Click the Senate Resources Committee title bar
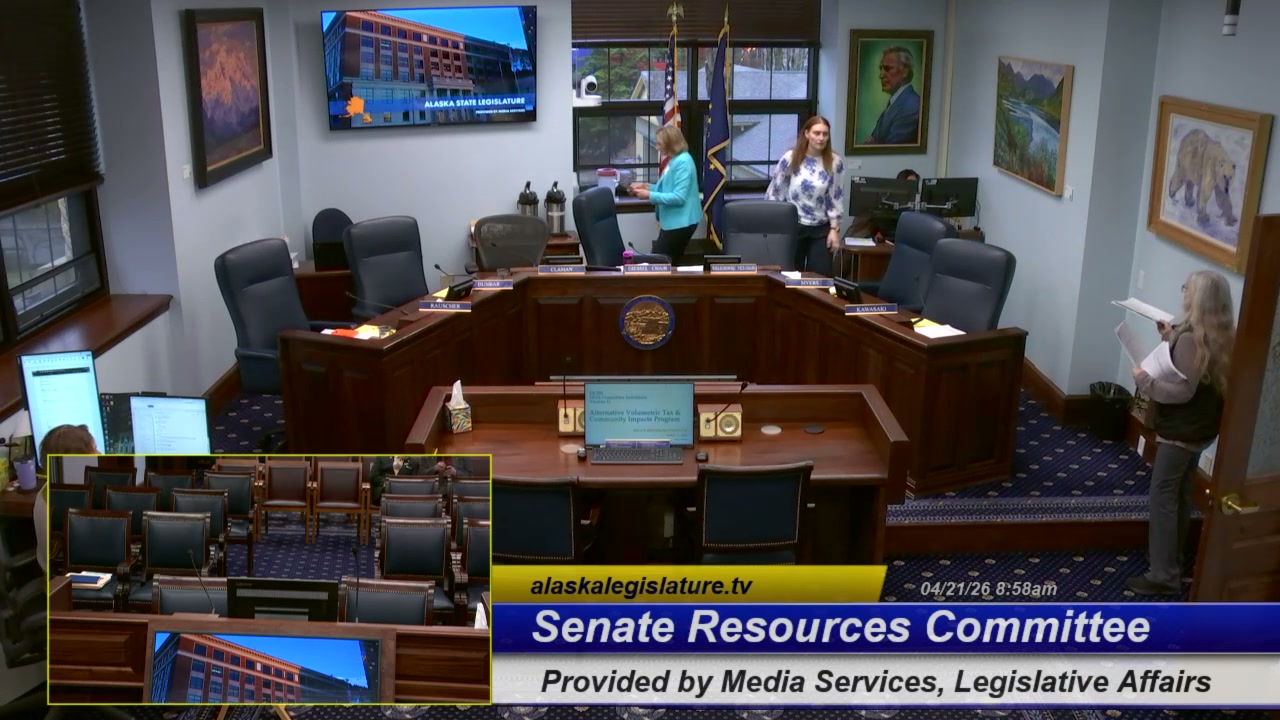The height and width of the screenshot is (720, 1280). 840,628
